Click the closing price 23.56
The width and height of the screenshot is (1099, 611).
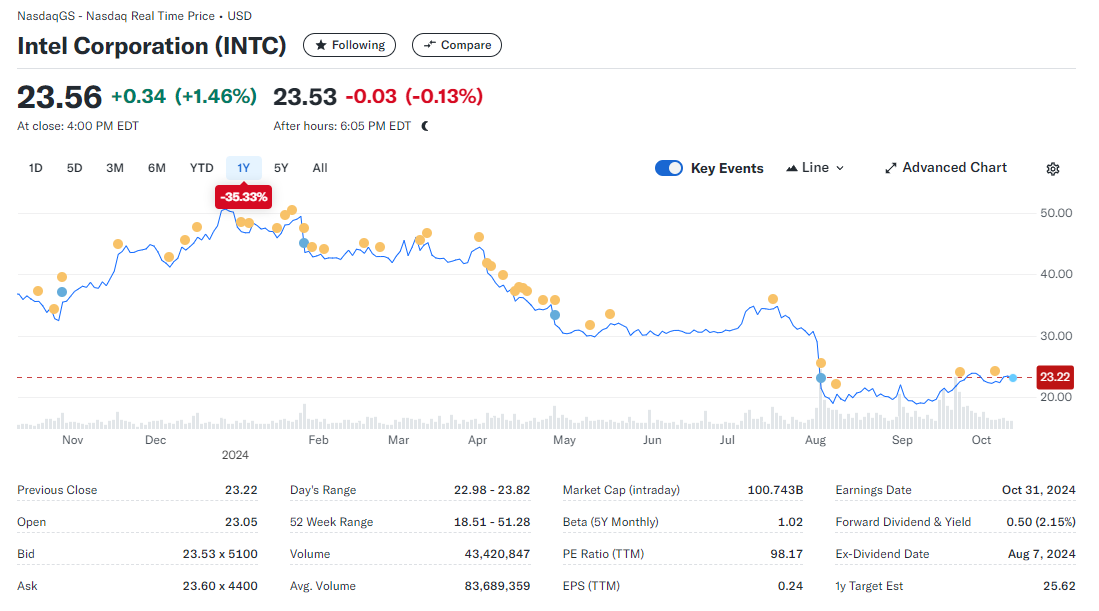(60, 97)
